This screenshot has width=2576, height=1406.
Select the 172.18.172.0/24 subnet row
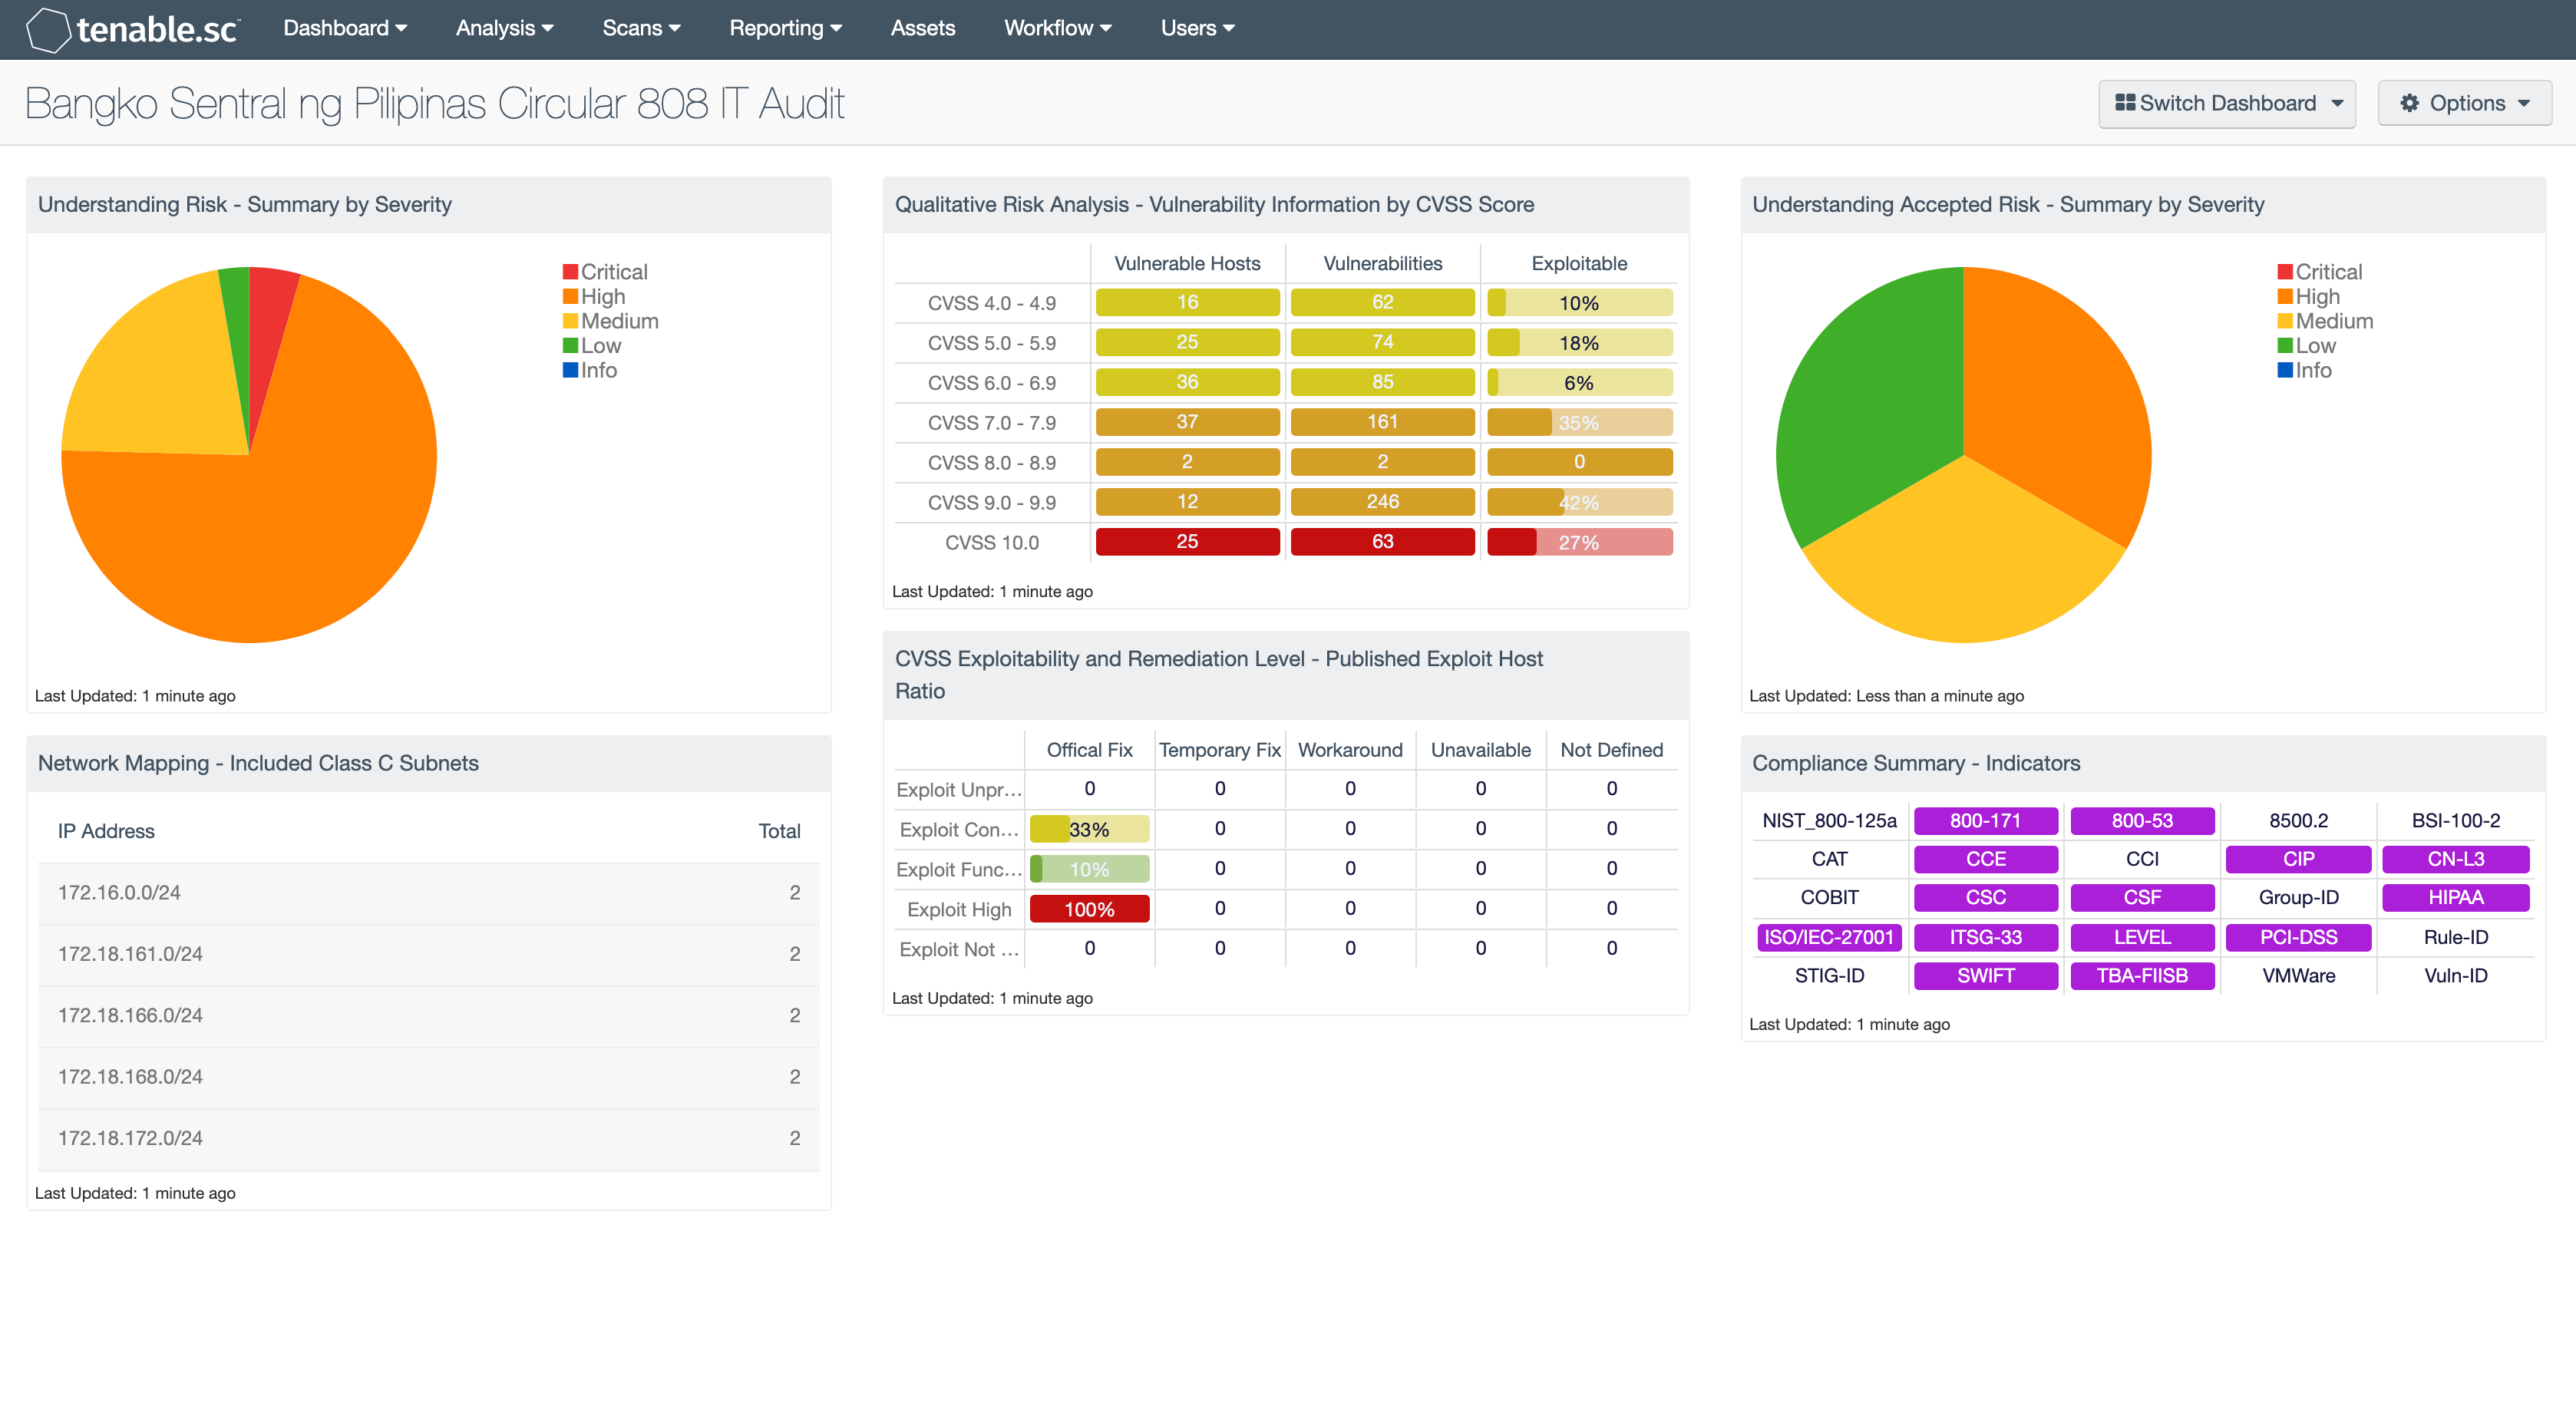pyautogui.click(x=428, y=1138)
